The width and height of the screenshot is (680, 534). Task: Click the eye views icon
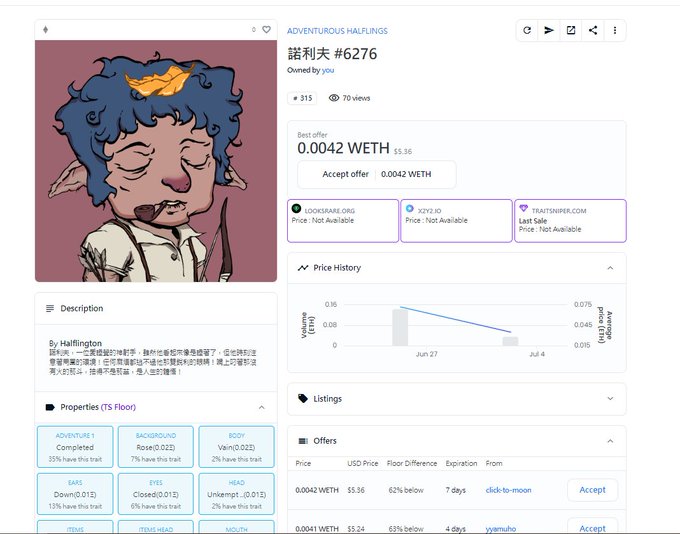(333, 98)
